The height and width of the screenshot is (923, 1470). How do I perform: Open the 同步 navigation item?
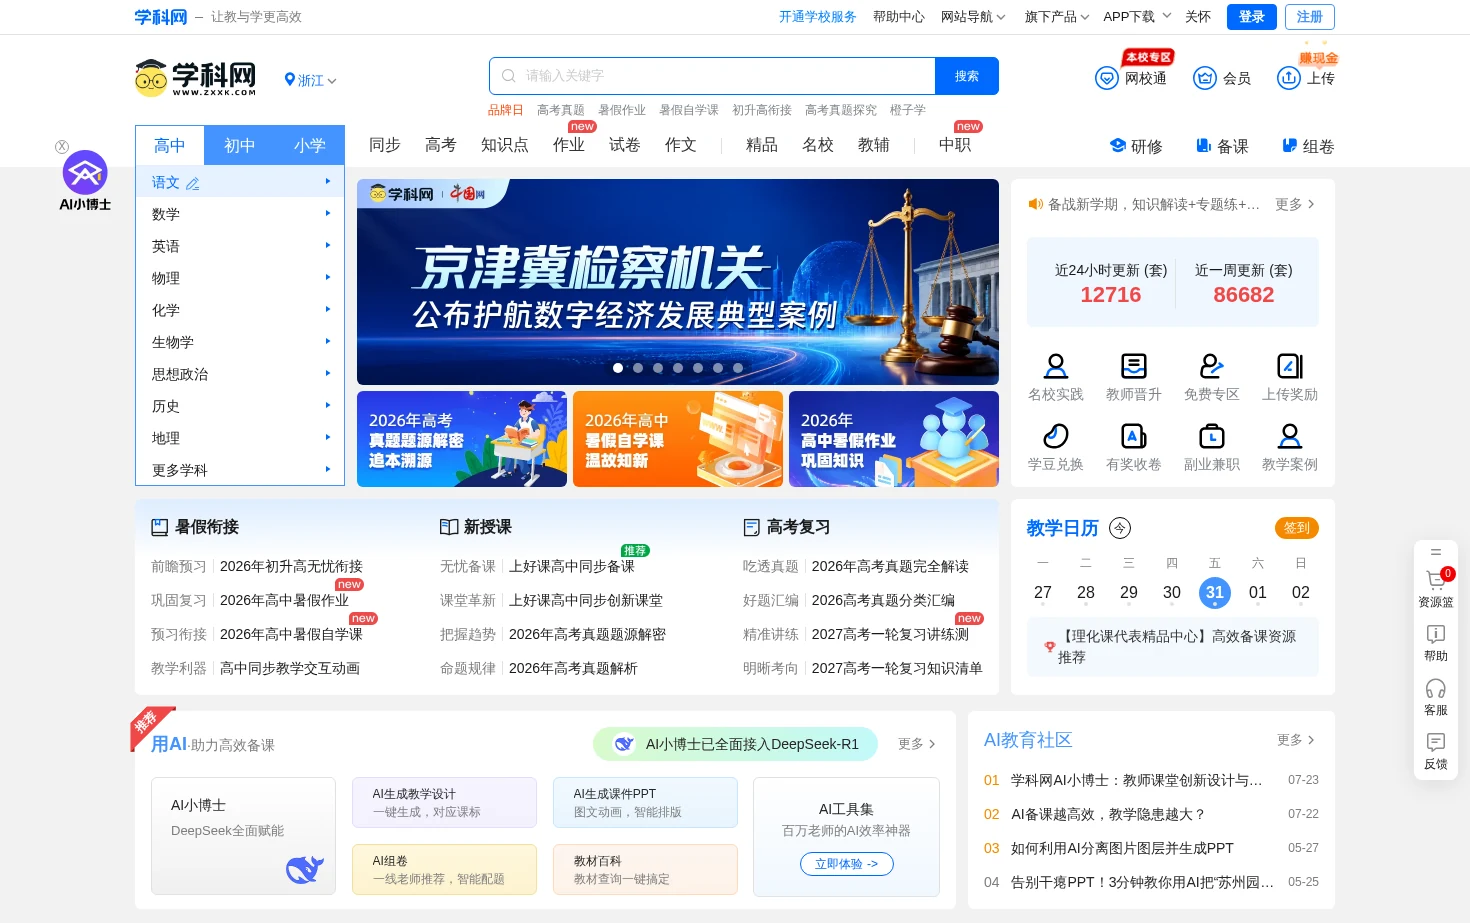click(x=385, y=145)
